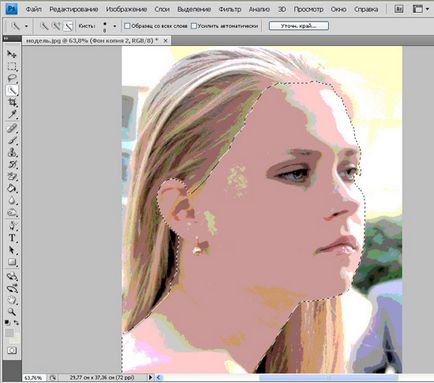Click the Photoshop Ps logo icon
Image resolution: width=434 pixels, height=383 pixels.
click(12, 9)
